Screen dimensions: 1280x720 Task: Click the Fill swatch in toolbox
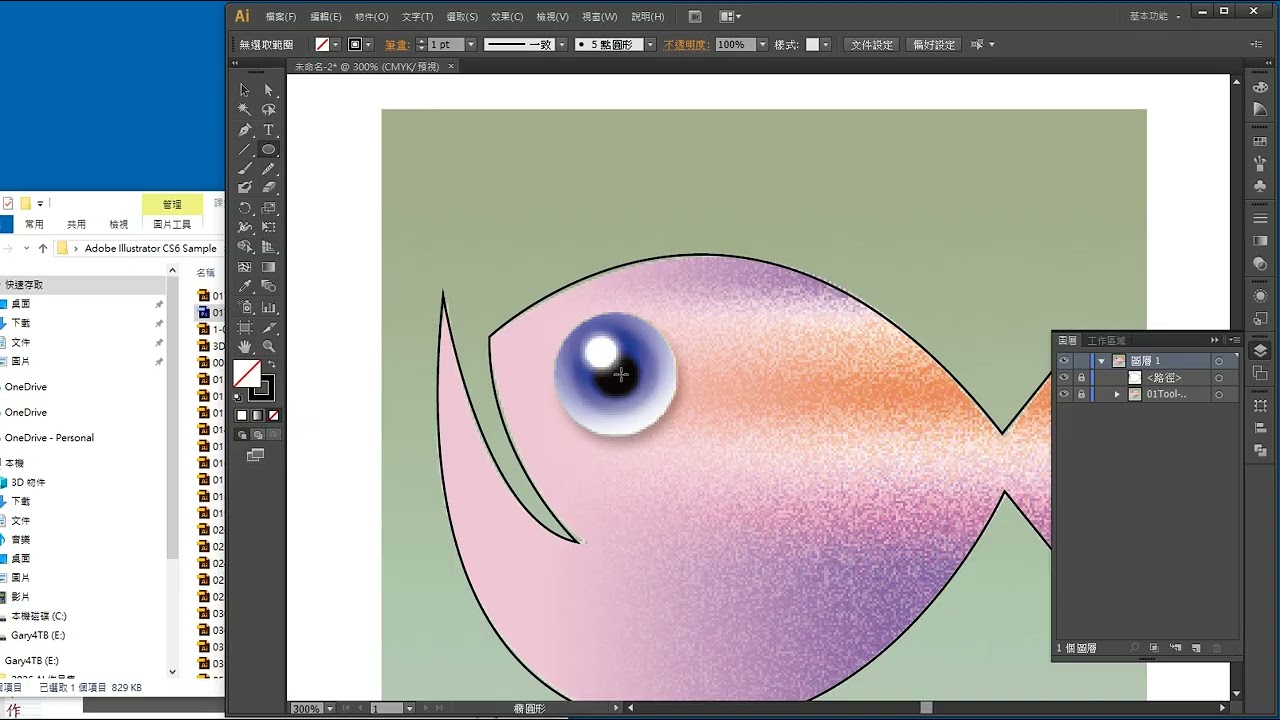[247, 374]
